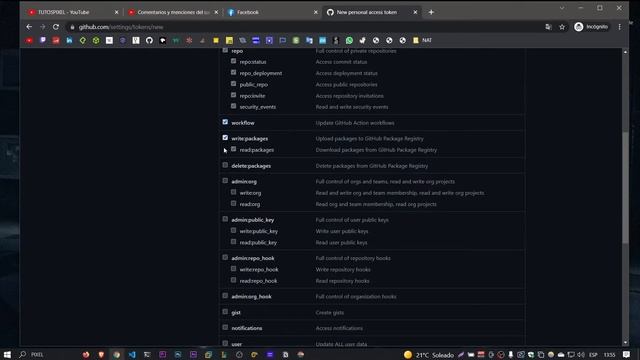Viewport: 640px width, 360px height.
Task: Check the admin:org_hook checkbox
Action: click(225, 296)
